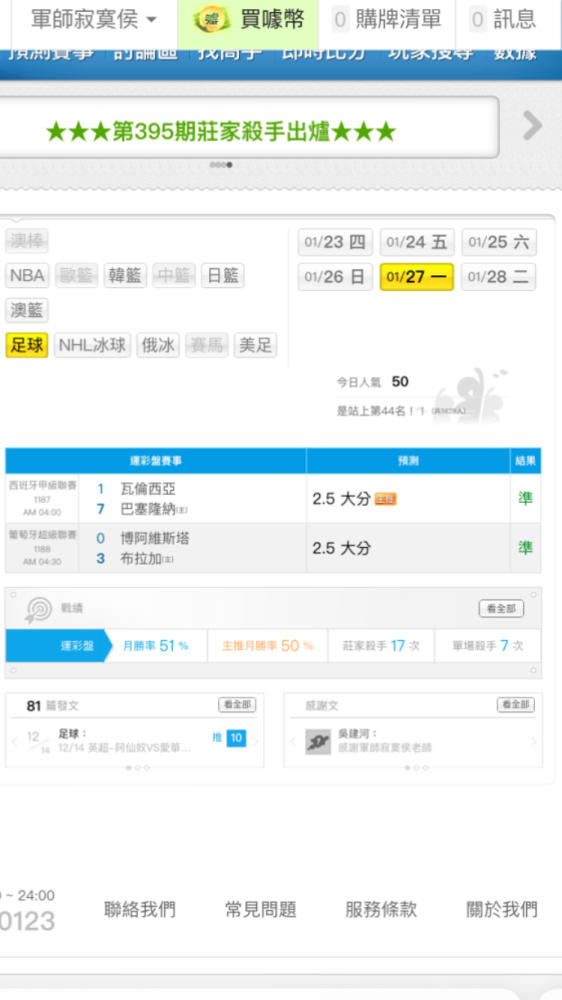Open the 第395期莊家殺手出爐 announcement
This screenshot has width=562, height=1000.
(221, 132)
